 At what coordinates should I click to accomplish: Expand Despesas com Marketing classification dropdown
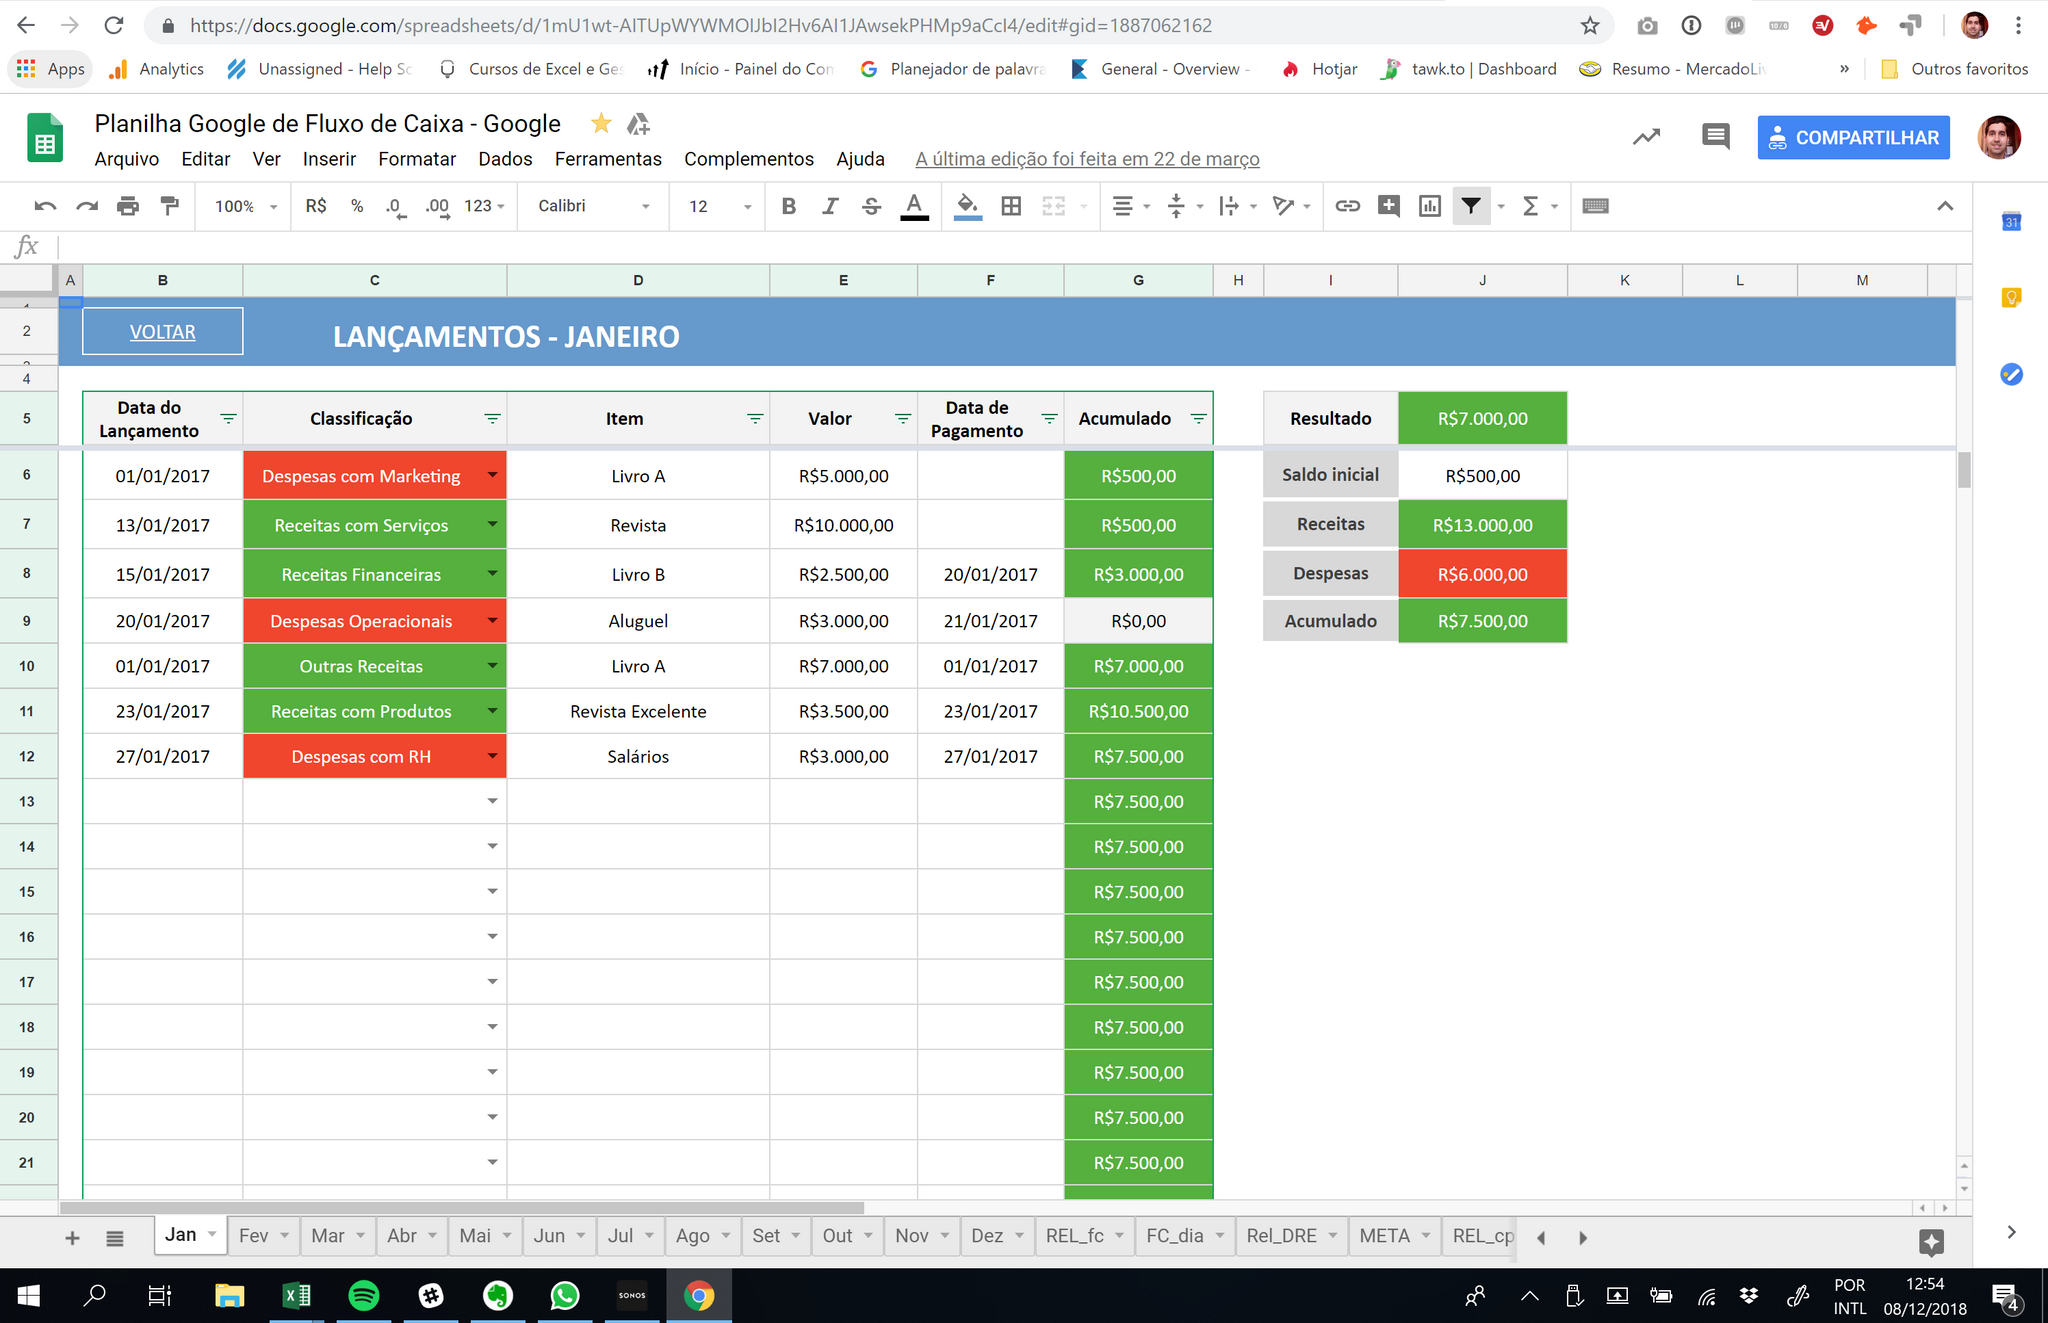(492, 475)
